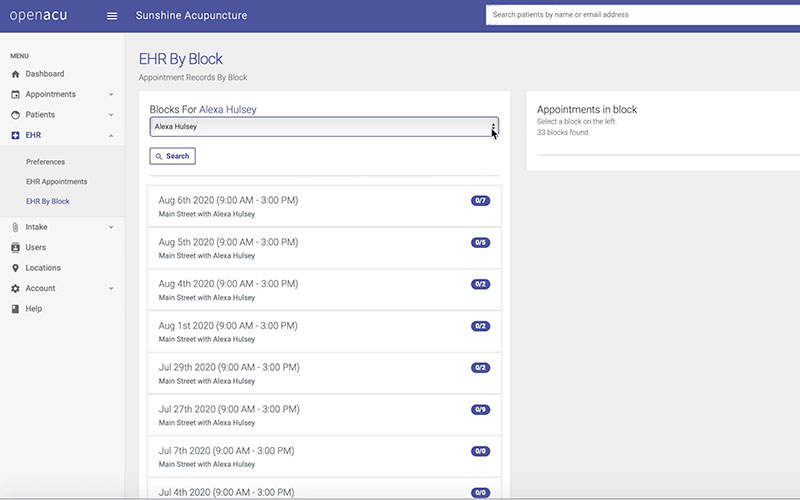Open the Alexa Hulsey practitioner dropdown

(x=324, y=127)
